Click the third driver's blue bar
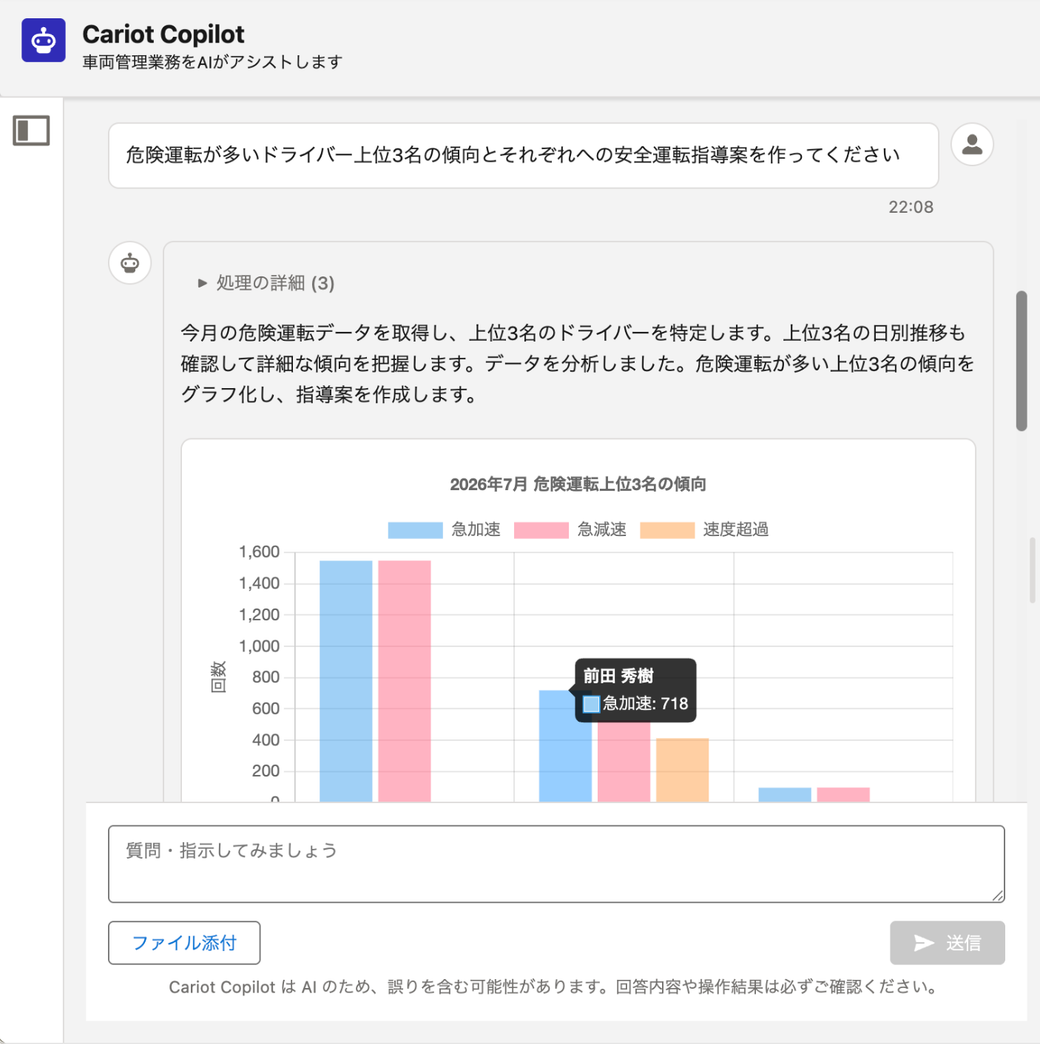 (784, 794)
